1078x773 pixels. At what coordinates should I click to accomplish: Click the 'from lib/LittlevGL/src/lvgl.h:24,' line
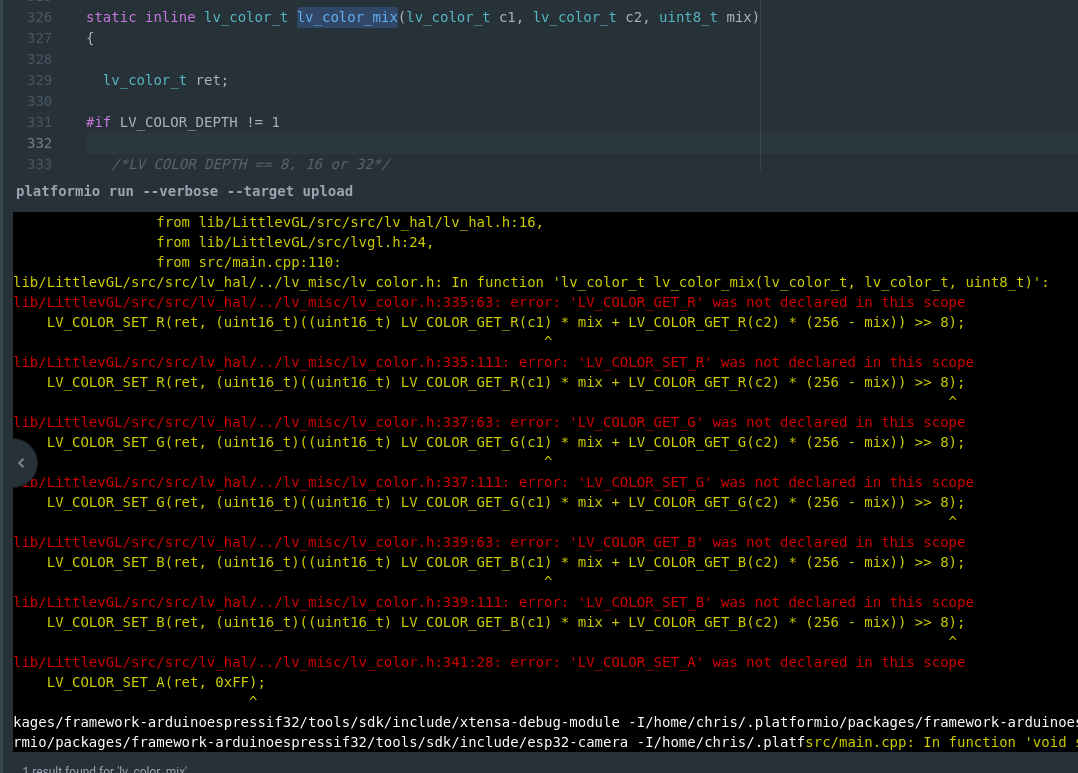tap(295, 242)
